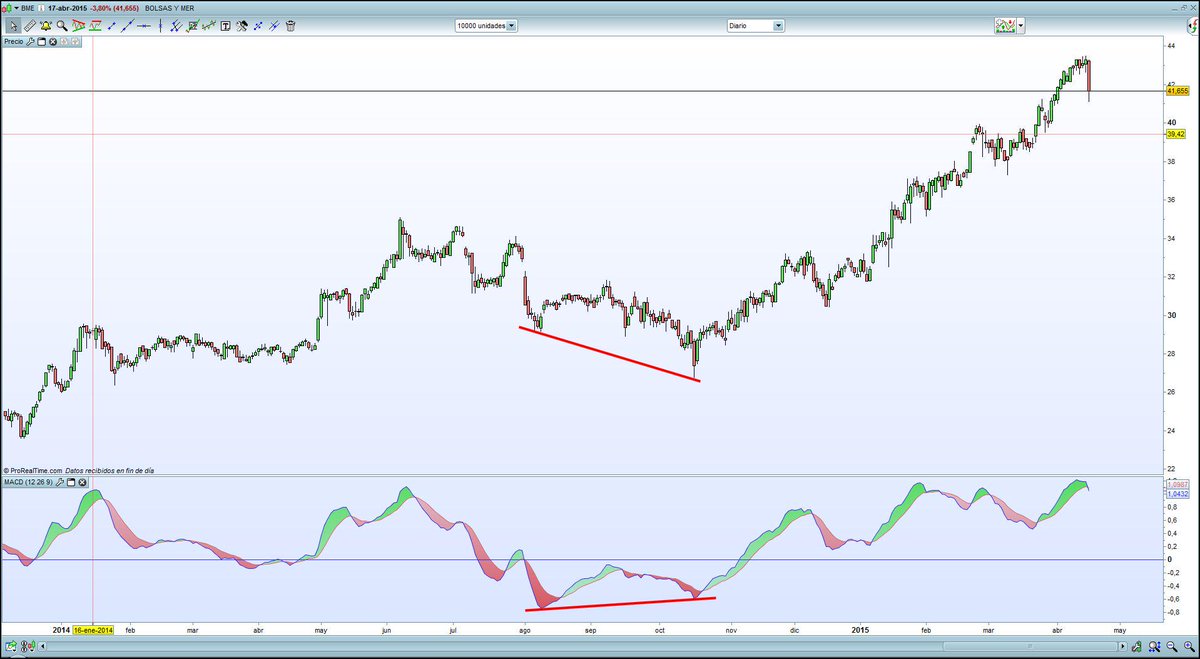Click the horizontal scrollbar arrow at bottom

[1123, 646]
